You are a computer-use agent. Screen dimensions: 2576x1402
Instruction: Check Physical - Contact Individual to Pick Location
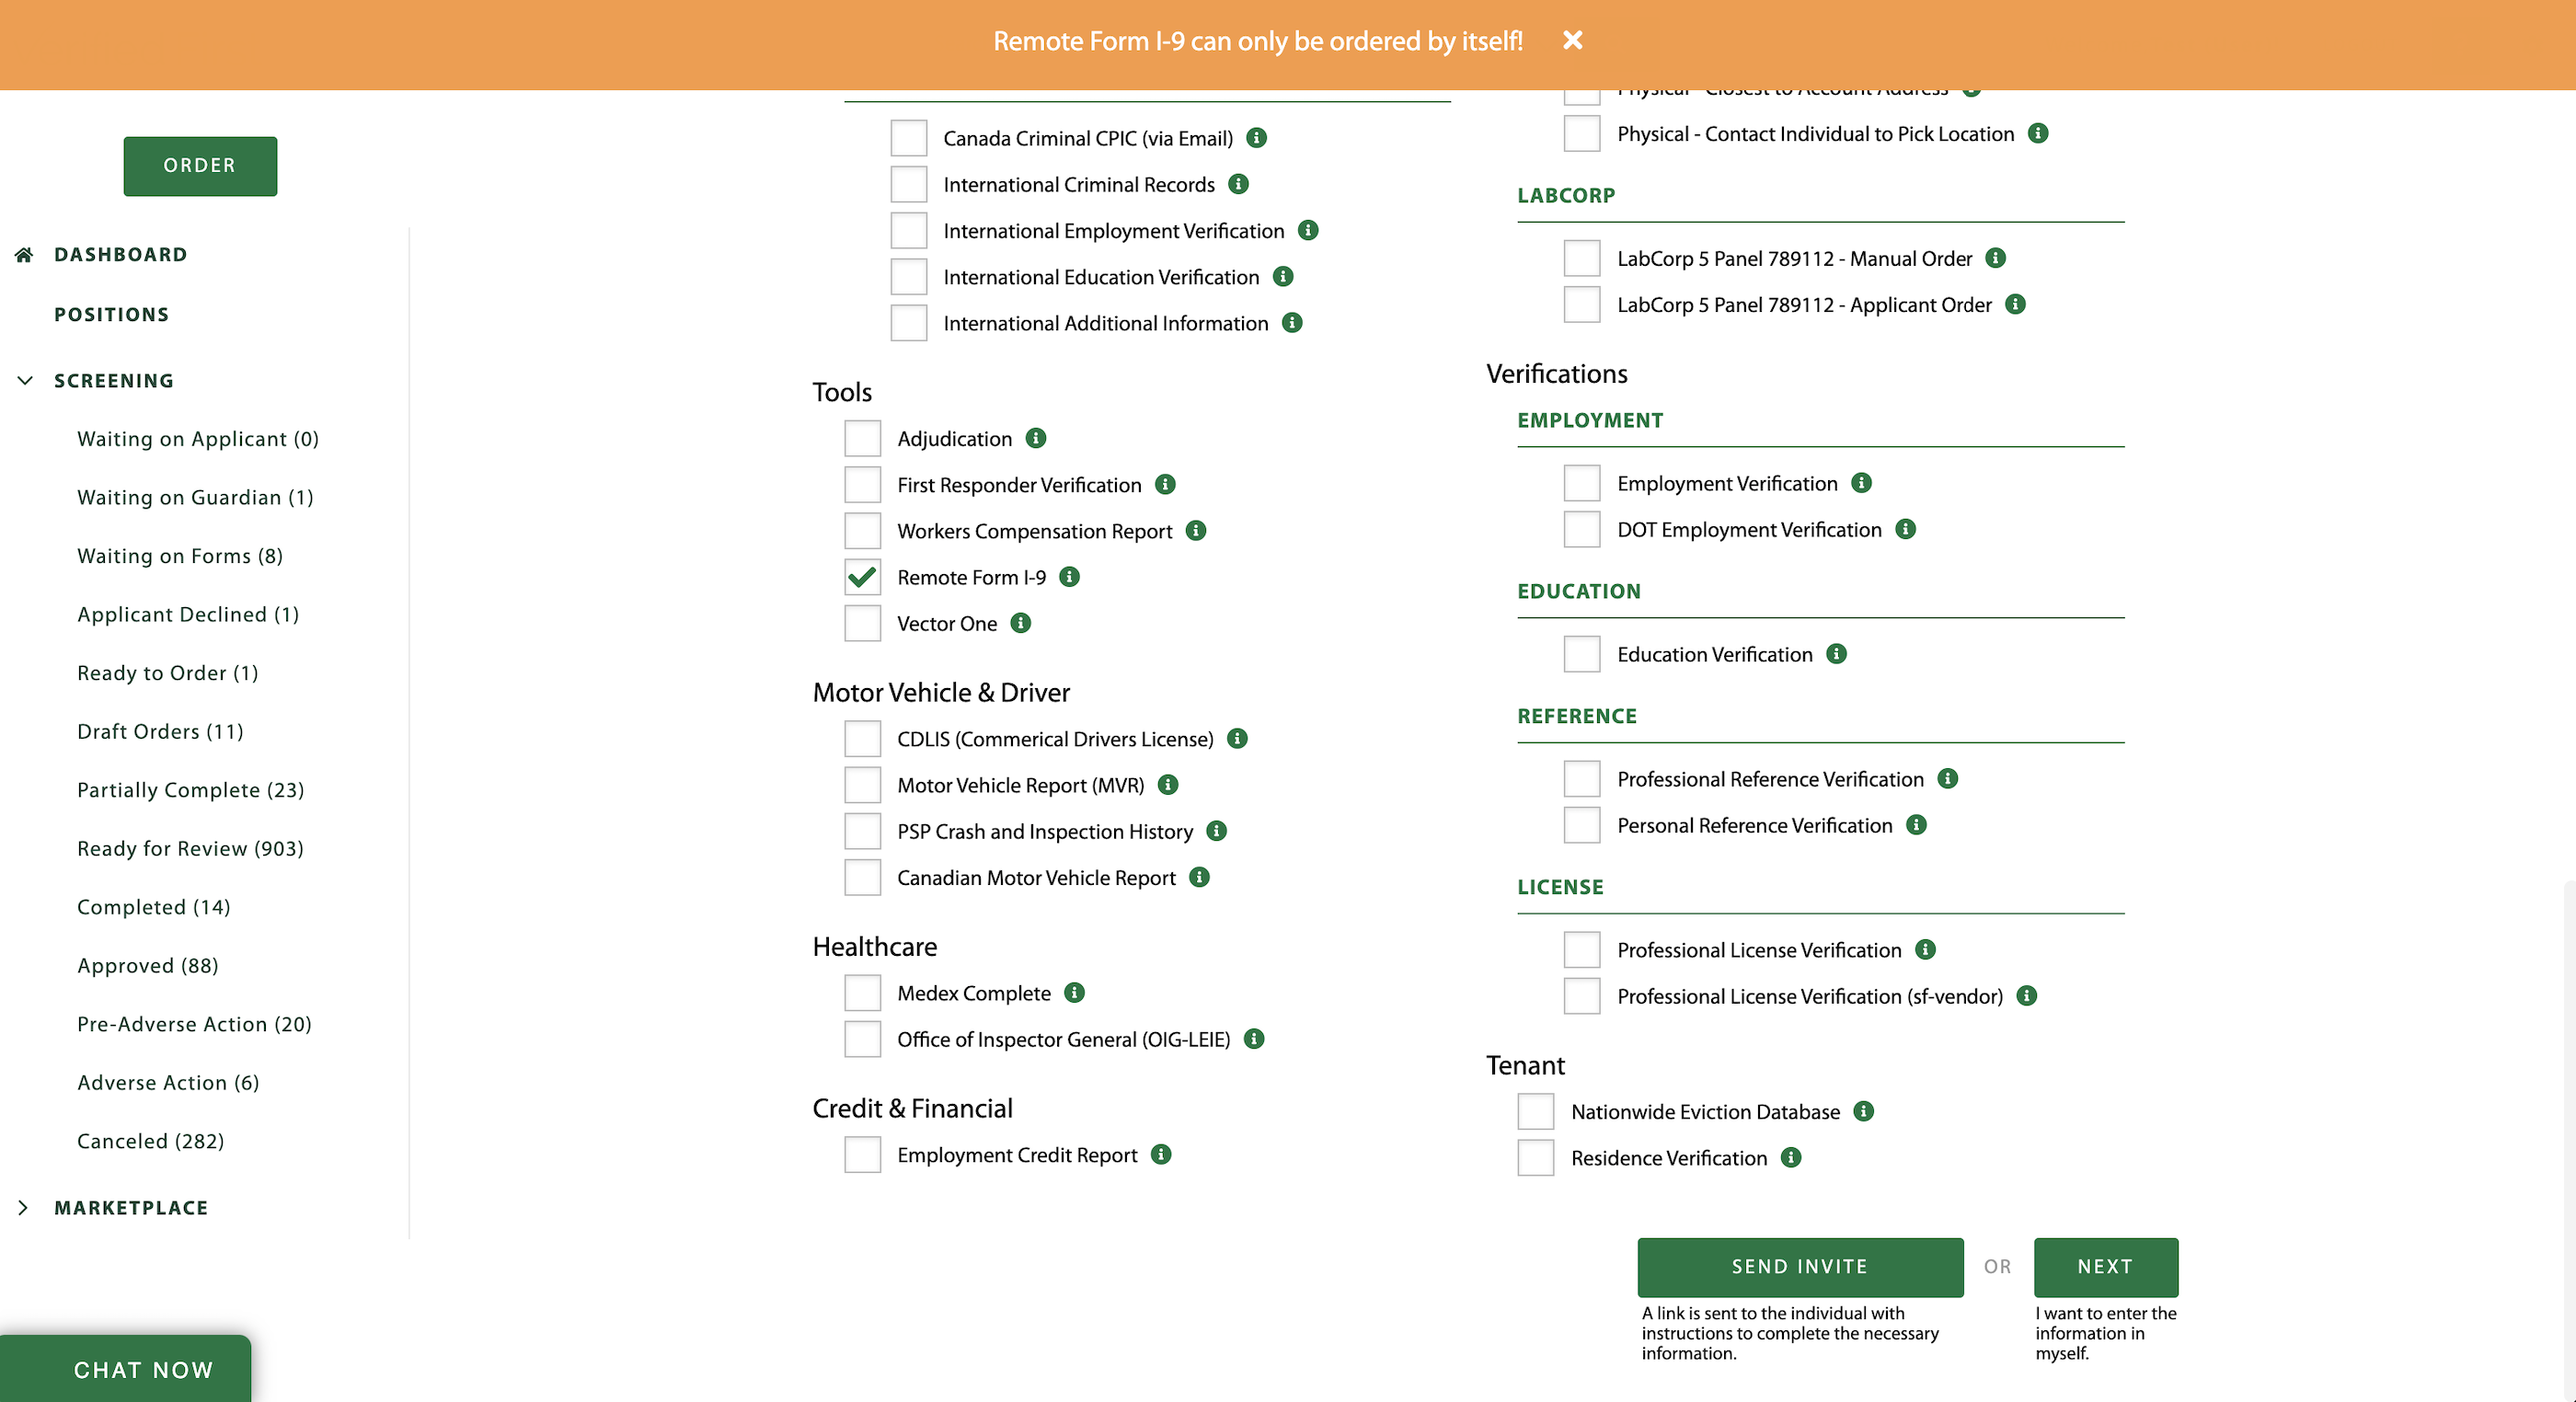[x=1582, y=133]
